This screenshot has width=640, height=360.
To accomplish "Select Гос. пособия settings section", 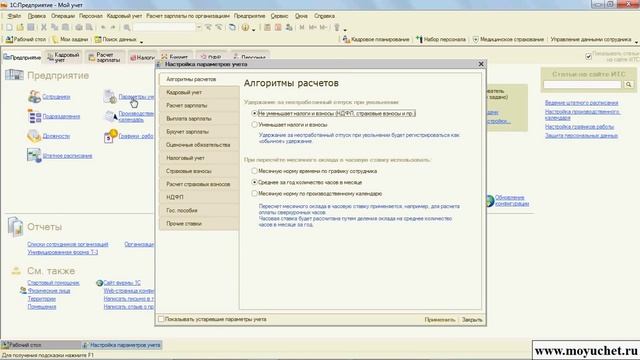I will click(199, 210).
